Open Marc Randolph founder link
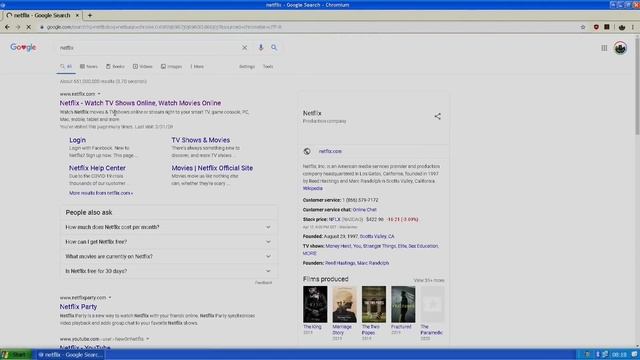The height and width of the screenshot is (360, 640). pyautogui.click(x=373, y=263)
